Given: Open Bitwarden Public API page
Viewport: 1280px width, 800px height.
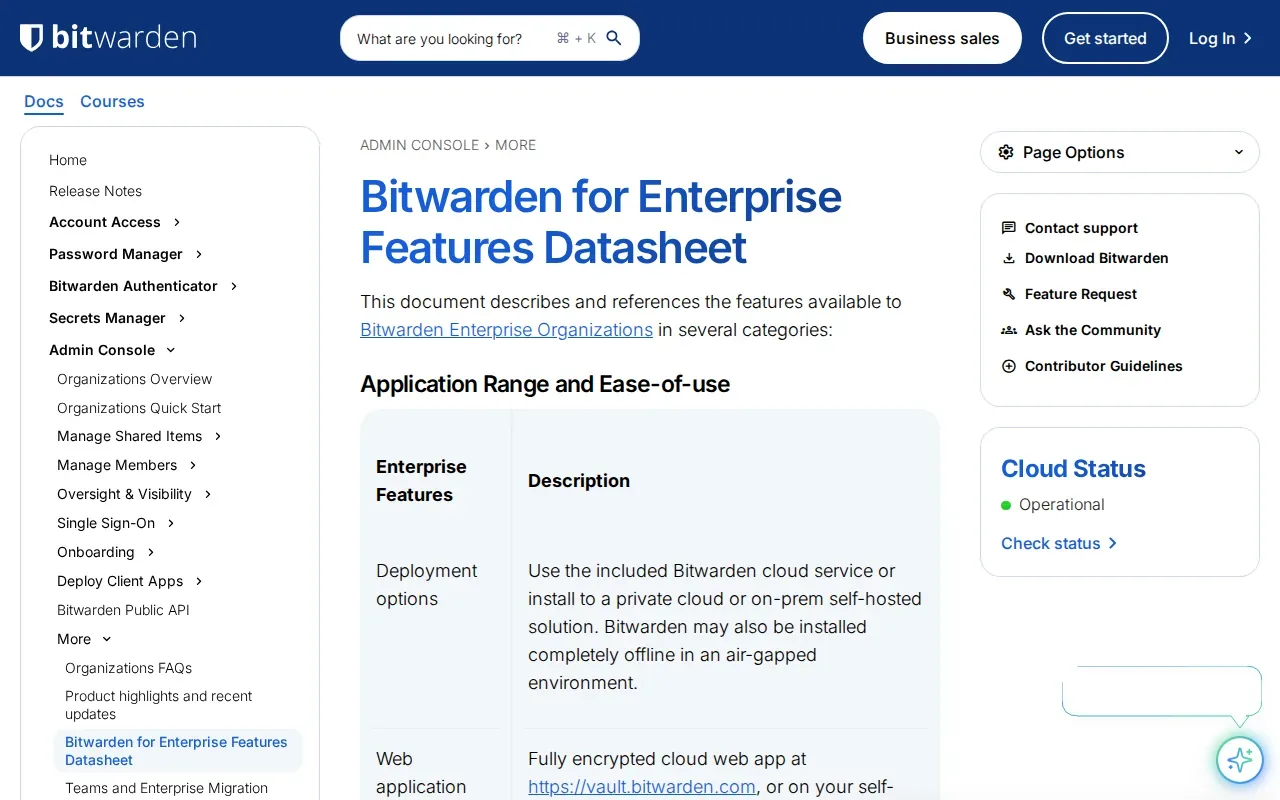Looking at the screenshot, I should [123, 610].
